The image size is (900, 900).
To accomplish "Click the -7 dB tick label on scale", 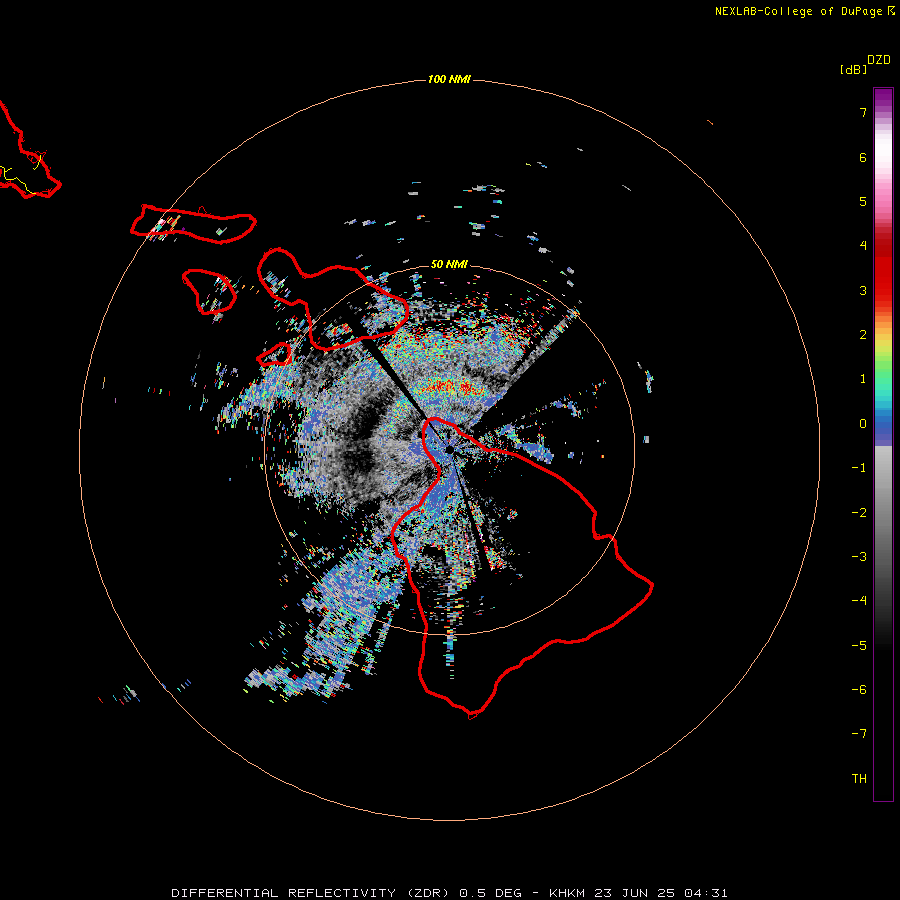I will [x=859, y=734].
